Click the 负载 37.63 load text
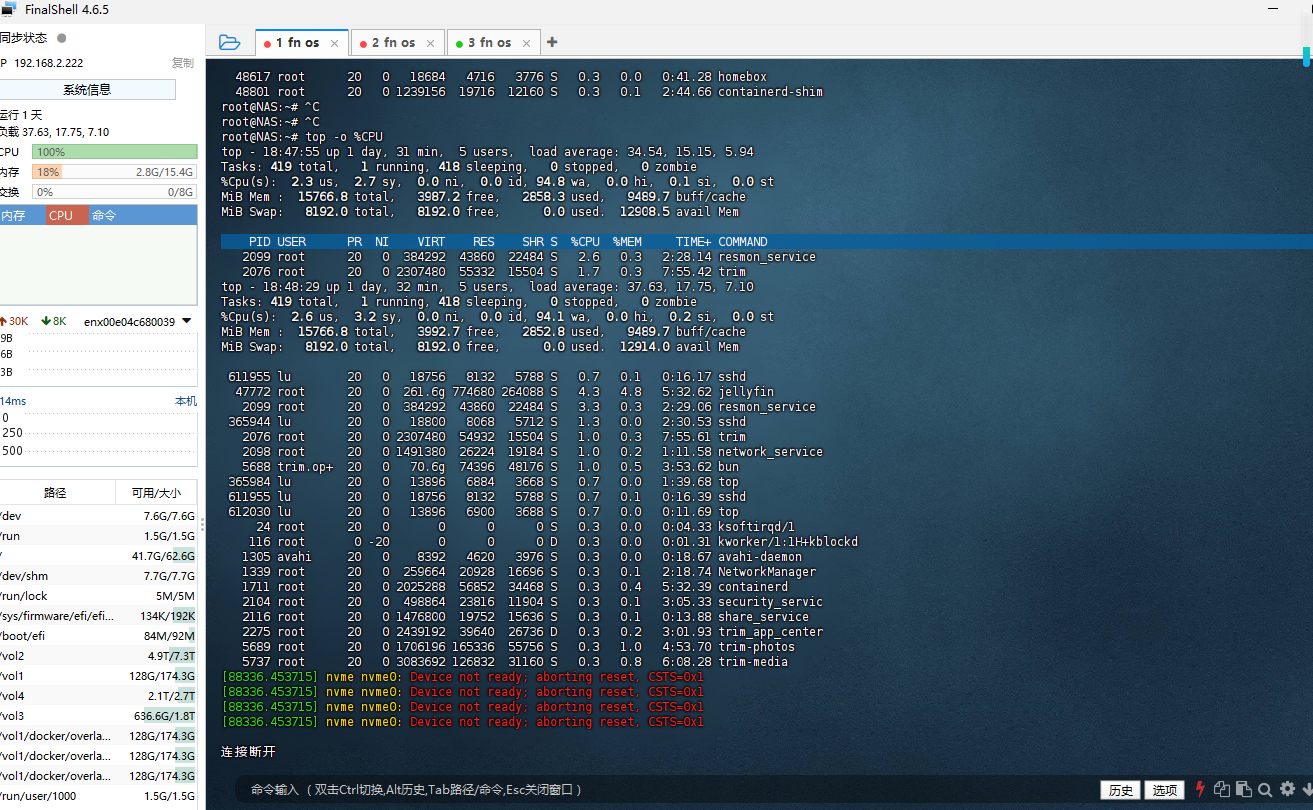The image size is (1313, 810). click(x=55, y=132)
